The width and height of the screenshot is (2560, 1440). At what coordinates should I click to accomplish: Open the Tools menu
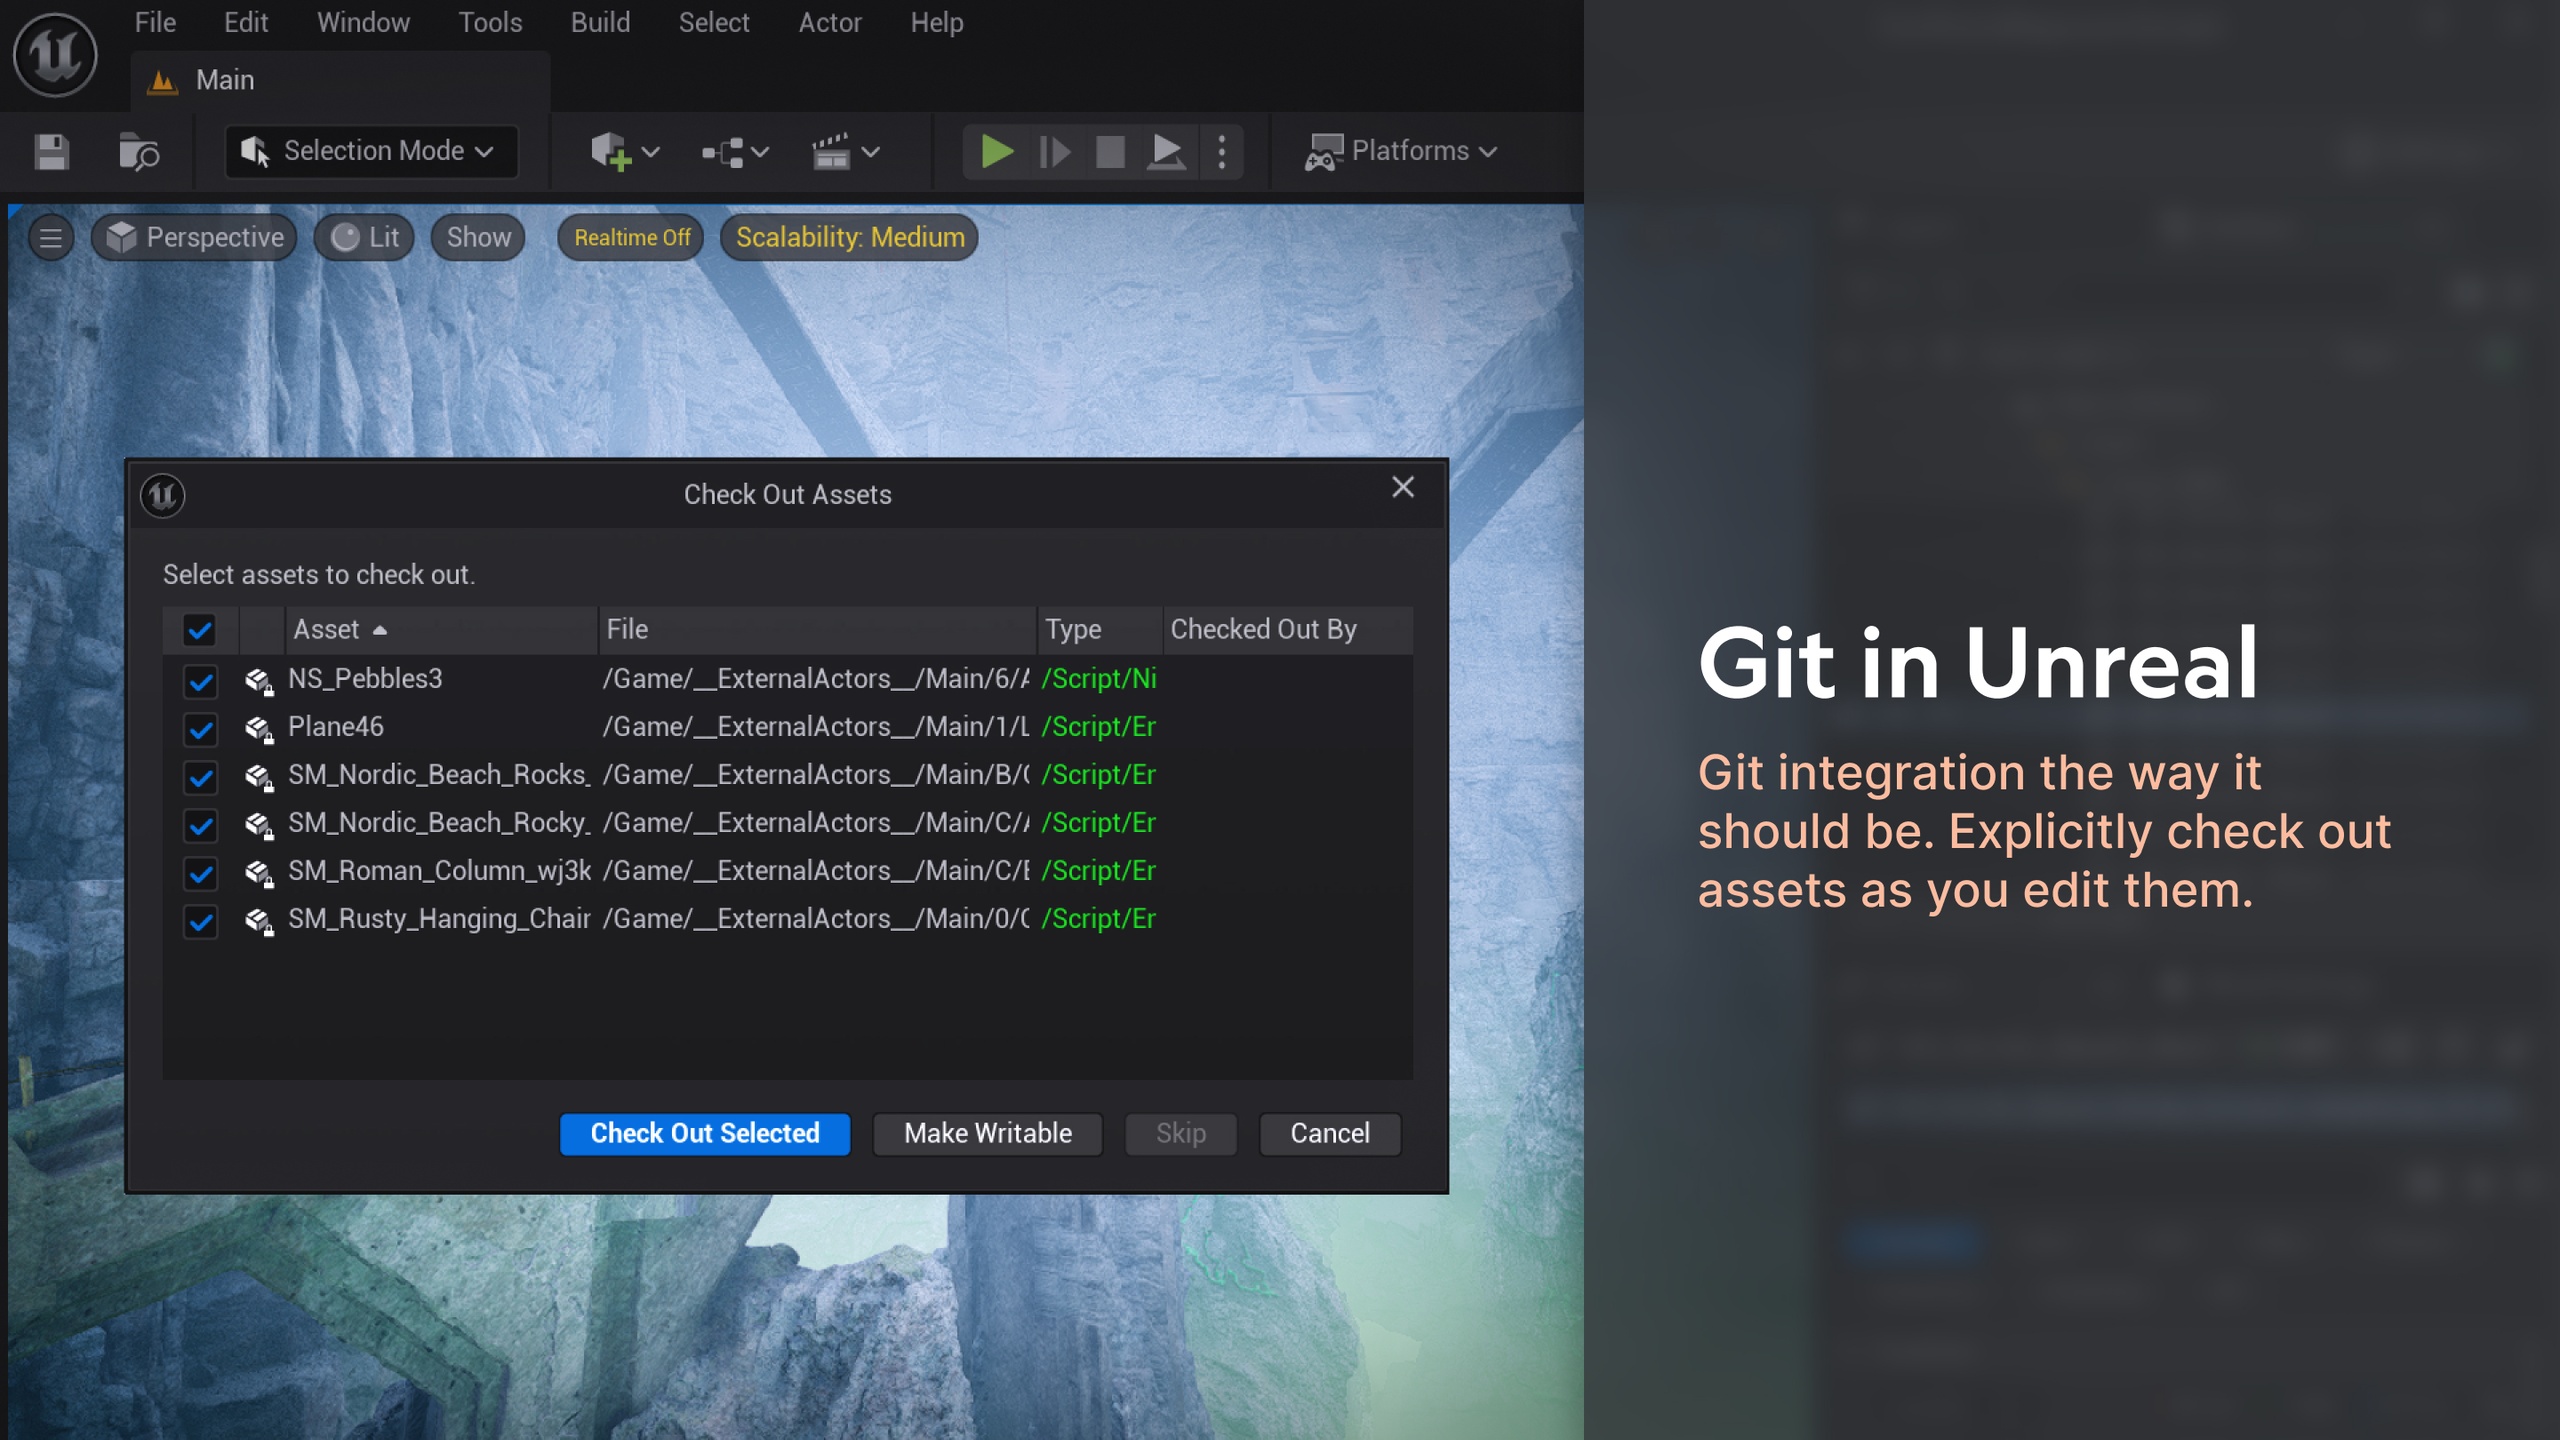click(x=490, y=22)
